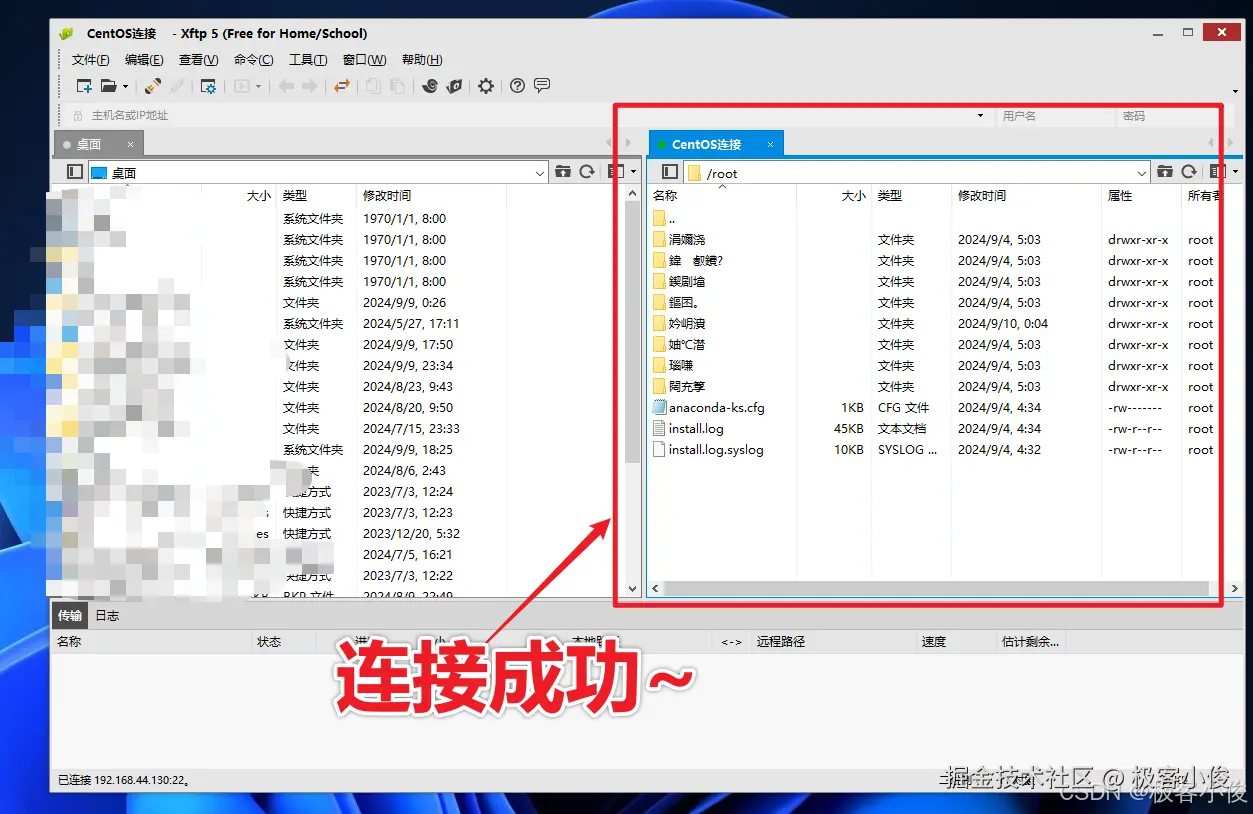Screen dimensions: 1253x814
Task: Toggle the folder tree panel in /root pane
Action: (670, 172)
